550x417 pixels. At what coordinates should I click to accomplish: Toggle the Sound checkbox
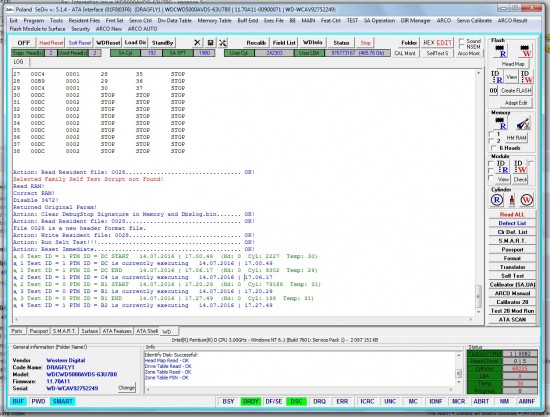point(462,41)
